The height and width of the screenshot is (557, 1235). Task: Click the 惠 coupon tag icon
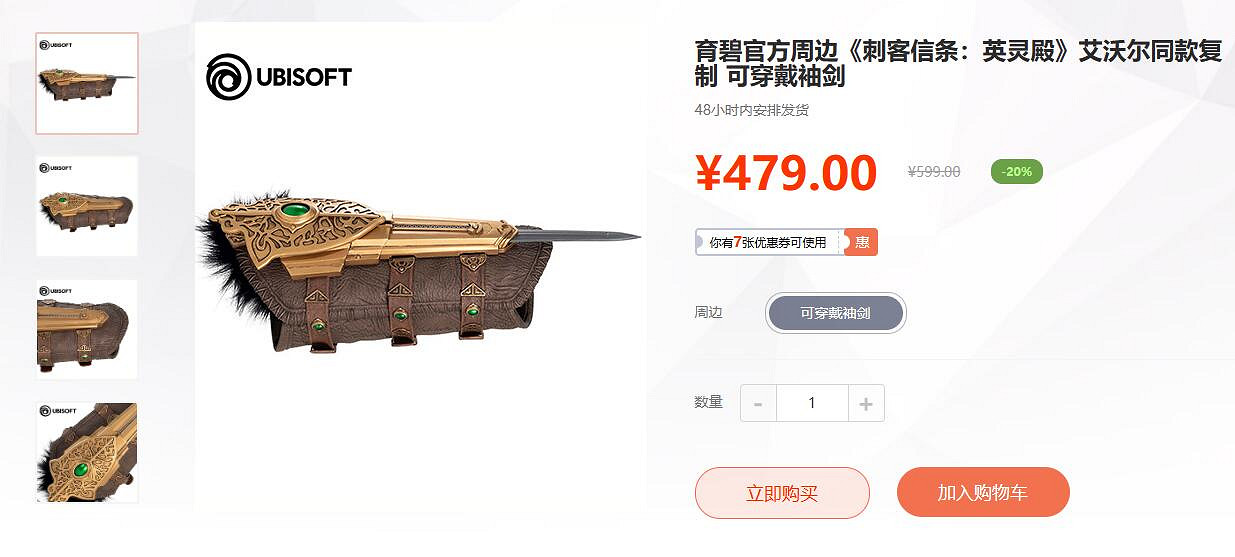click(861, 242)
